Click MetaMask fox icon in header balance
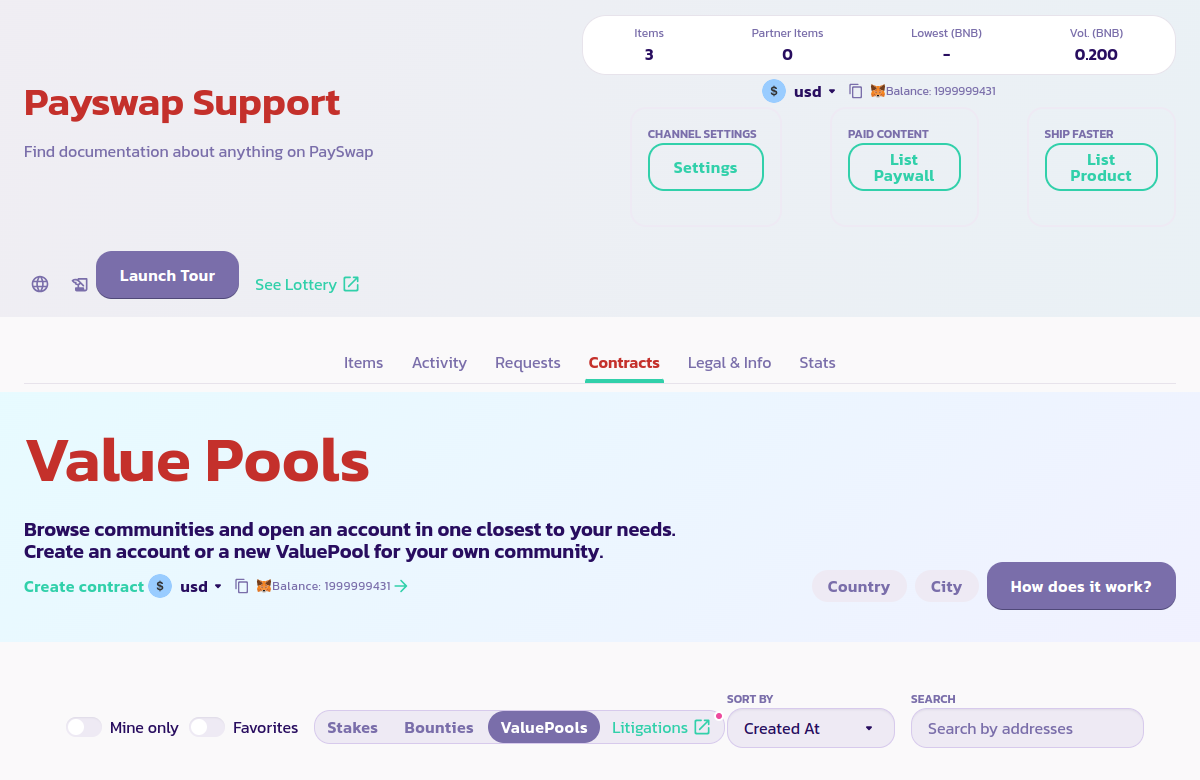Screen dimensions: 1200x780 (x=878, y=91)
